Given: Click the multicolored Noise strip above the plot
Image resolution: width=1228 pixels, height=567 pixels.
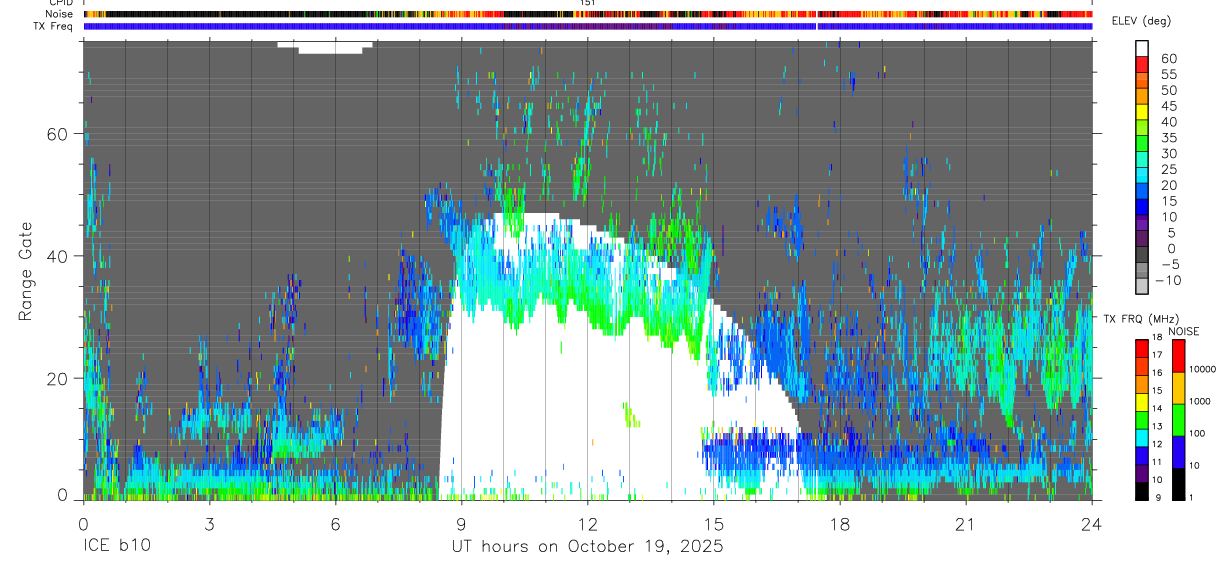Looking at the screenshot, I should click(x=588, y=14).
